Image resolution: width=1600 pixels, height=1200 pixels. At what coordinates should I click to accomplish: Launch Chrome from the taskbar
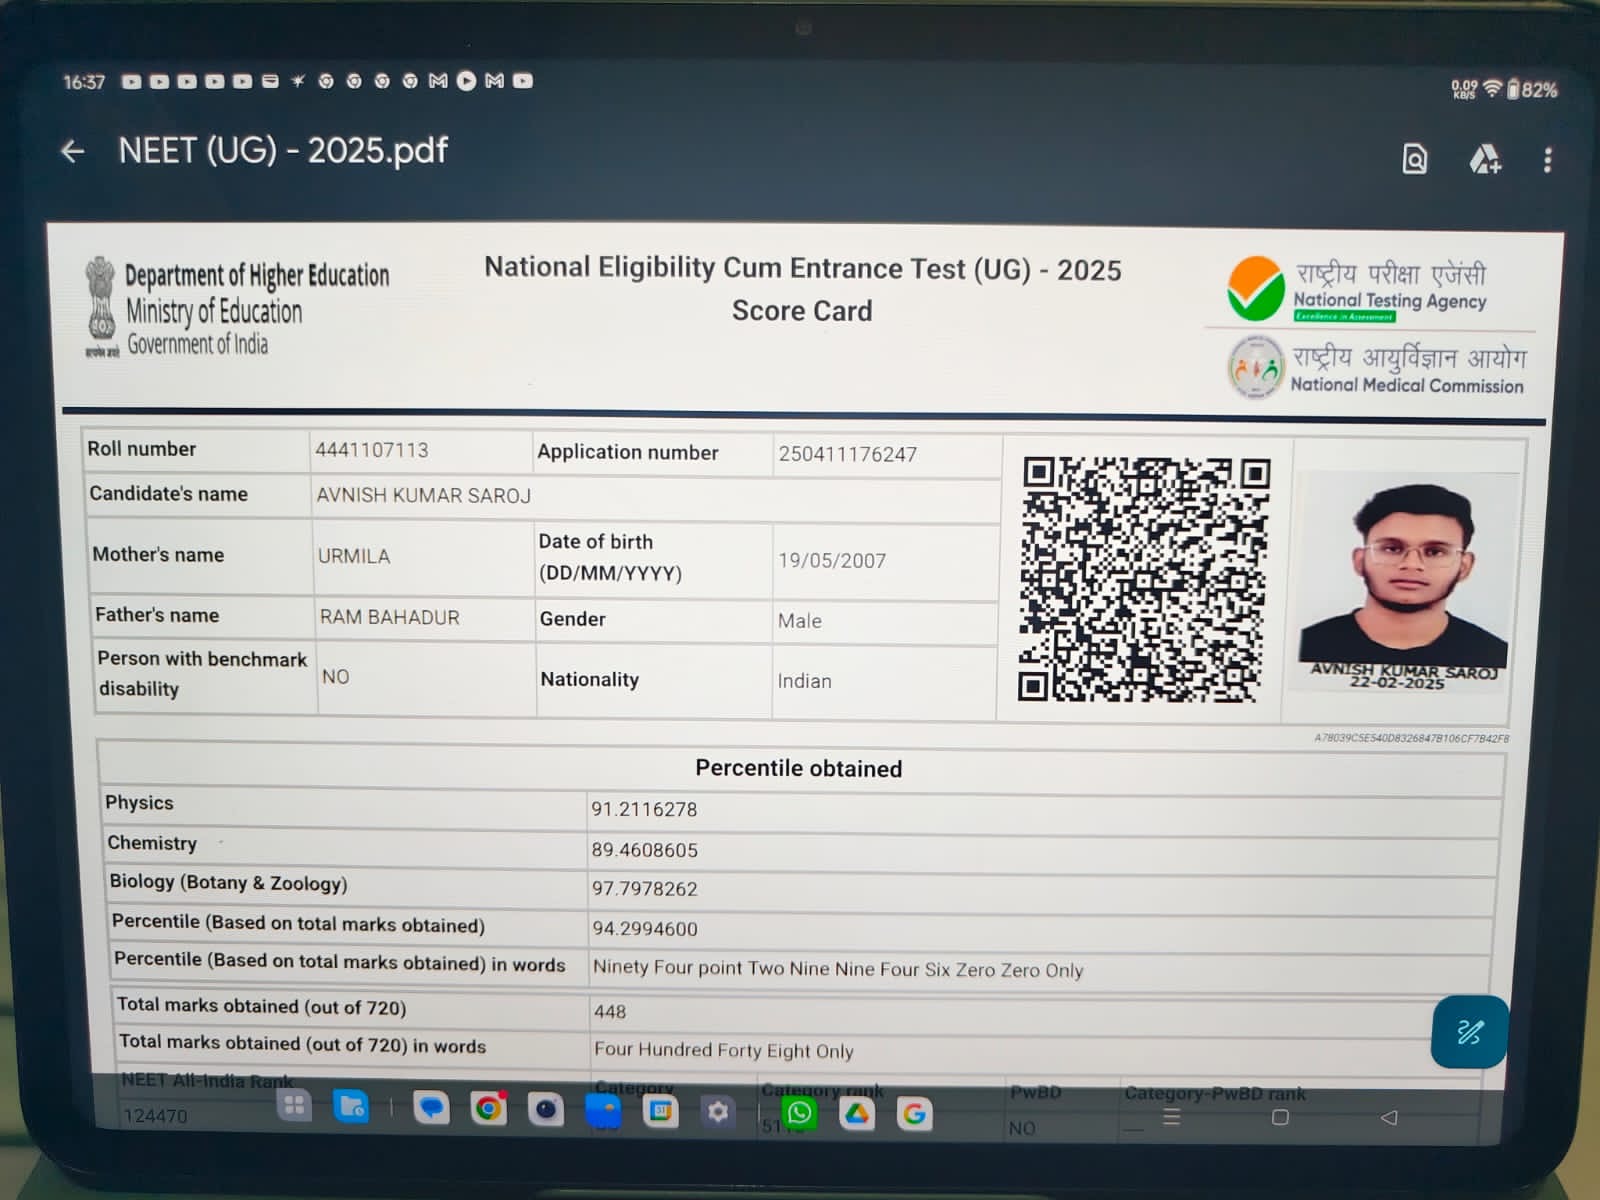[488, 1109]
